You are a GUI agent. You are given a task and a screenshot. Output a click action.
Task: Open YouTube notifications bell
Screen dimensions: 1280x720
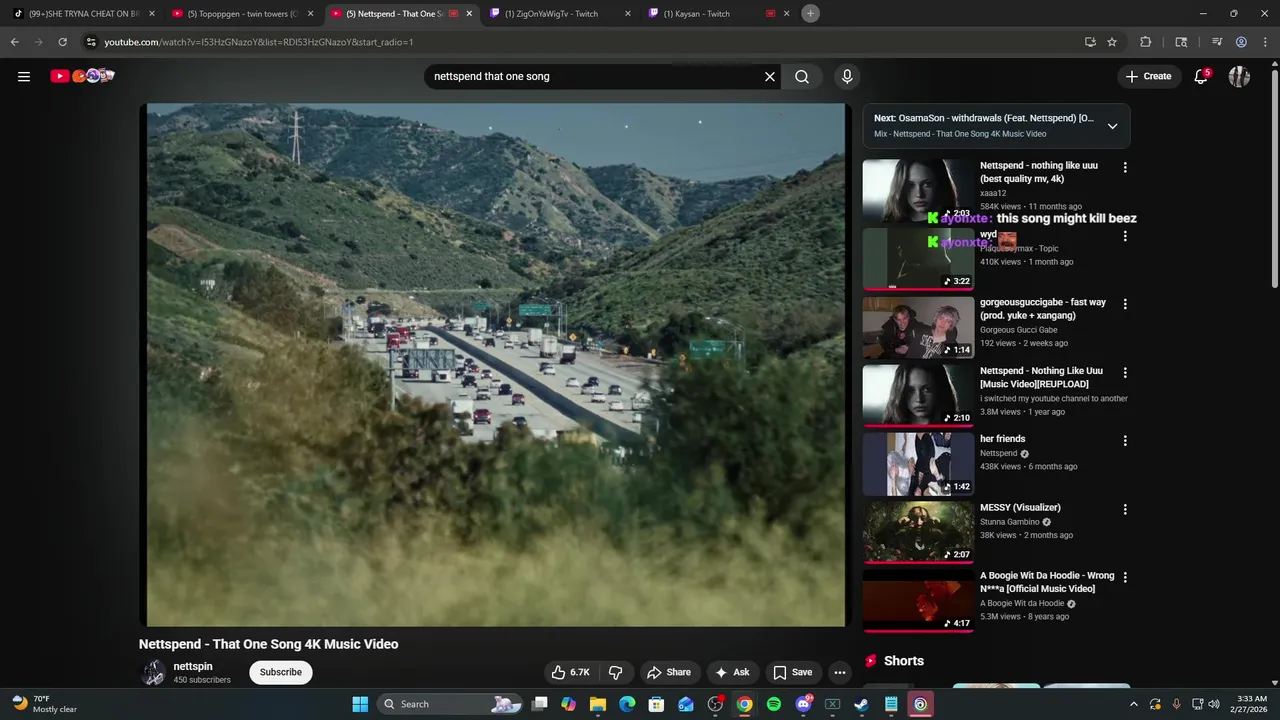(x=1202, y=76)
